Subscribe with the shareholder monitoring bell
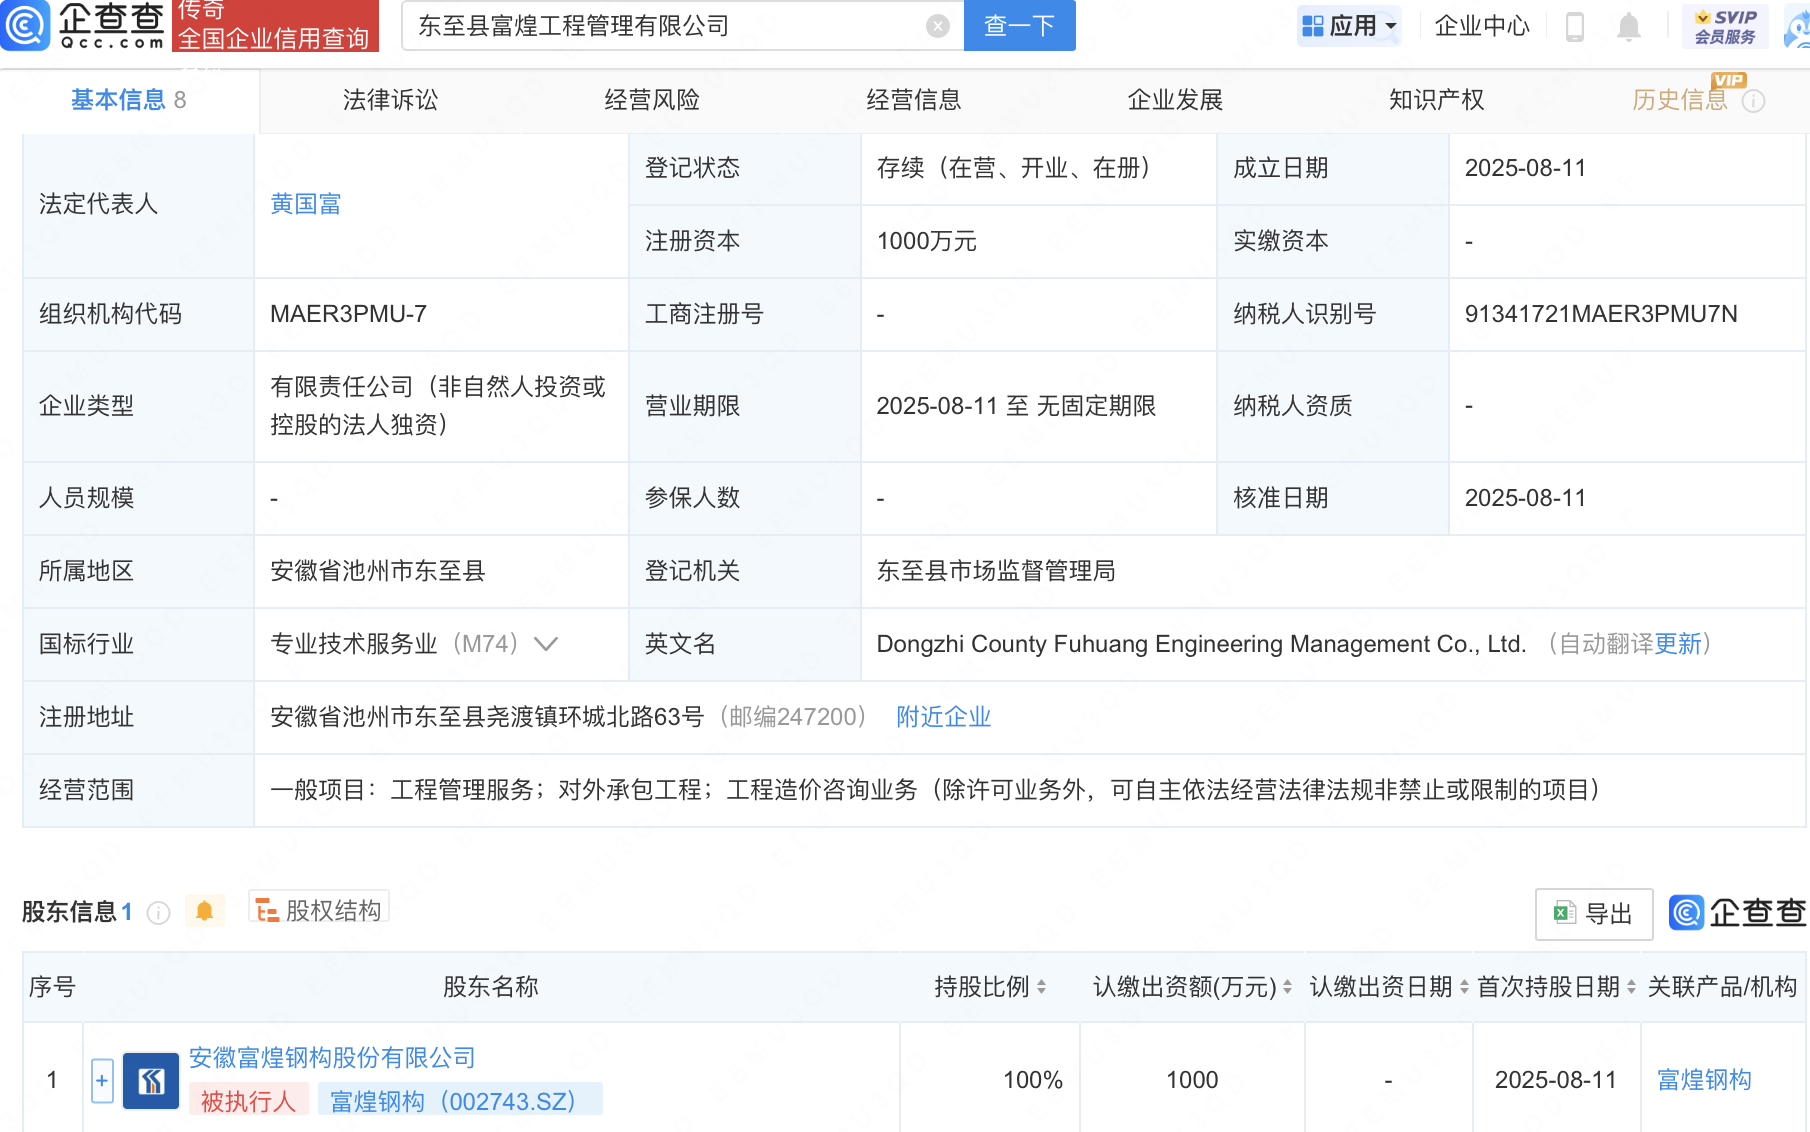The height and width of the screenshot is (1132, 1810). coord(204,911)
